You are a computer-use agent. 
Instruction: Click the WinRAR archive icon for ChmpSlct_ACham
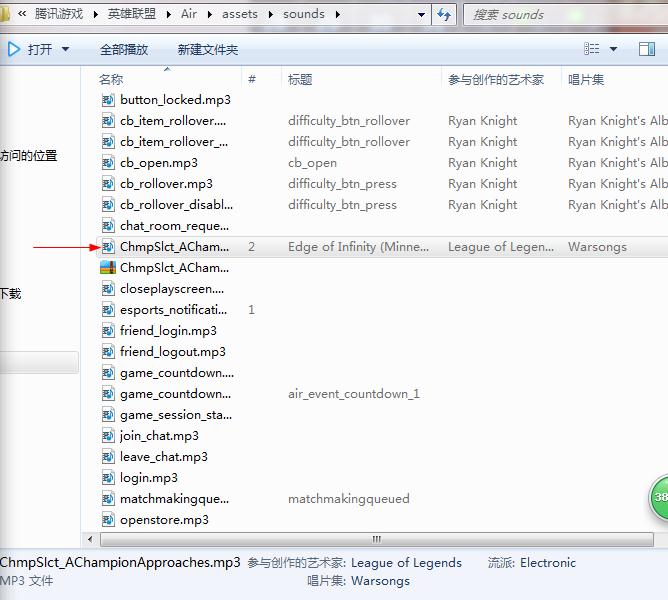108,268
